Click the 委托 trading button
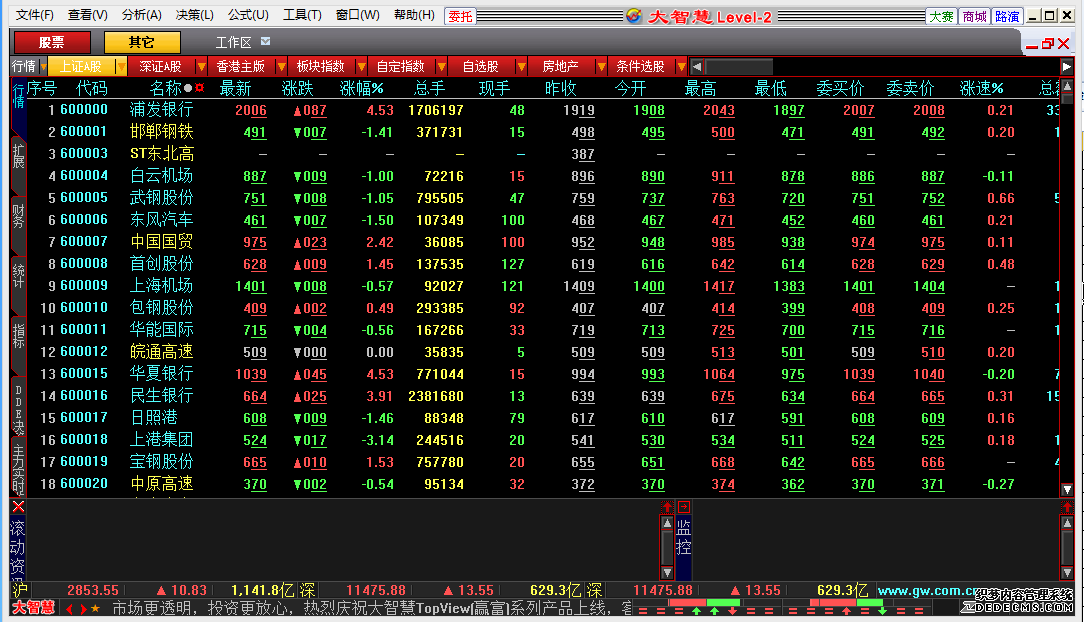 click(x=460, y=16)
